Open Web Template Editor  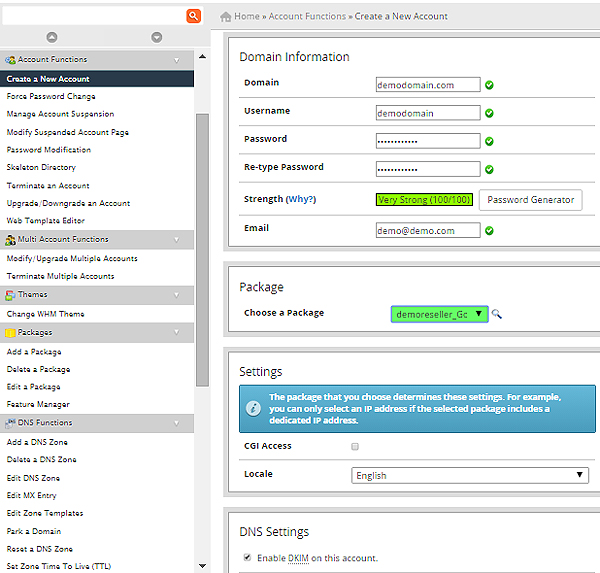coord(46,220)
